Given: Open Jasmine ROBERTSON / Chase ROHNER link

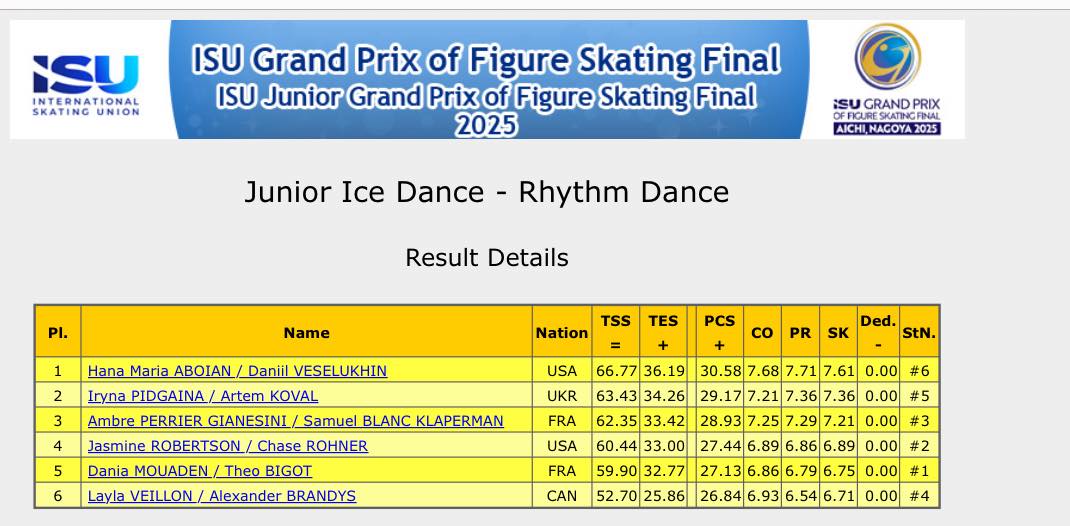Looking at the screenshot, I should pyautogui.click(x=228, y=446).
